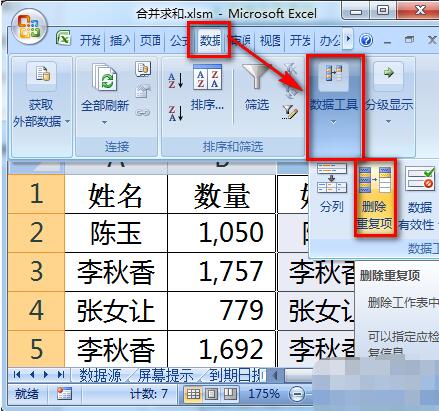Open the 公式 ribbon tab
Image resolution: width=439 pixels, height=411 pixels.
(179, 41)
